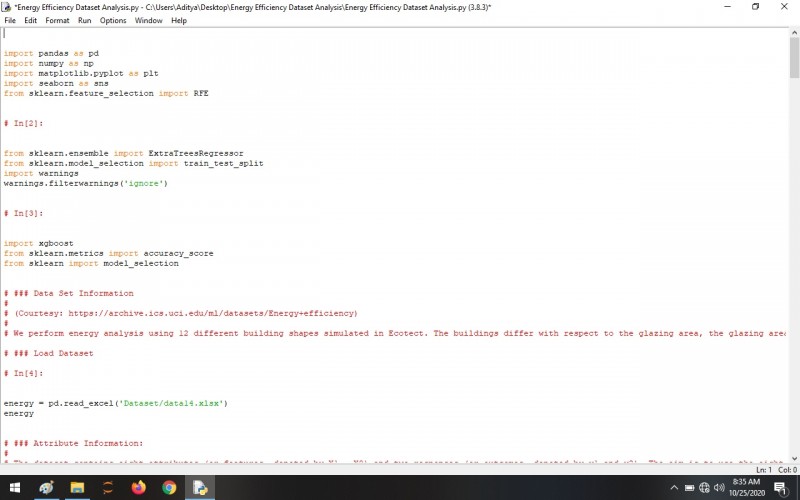The height and width of the screenshot is (500, 800).
Task: Click the ExtraTreesRegressor import line
Action: point(123,153)
